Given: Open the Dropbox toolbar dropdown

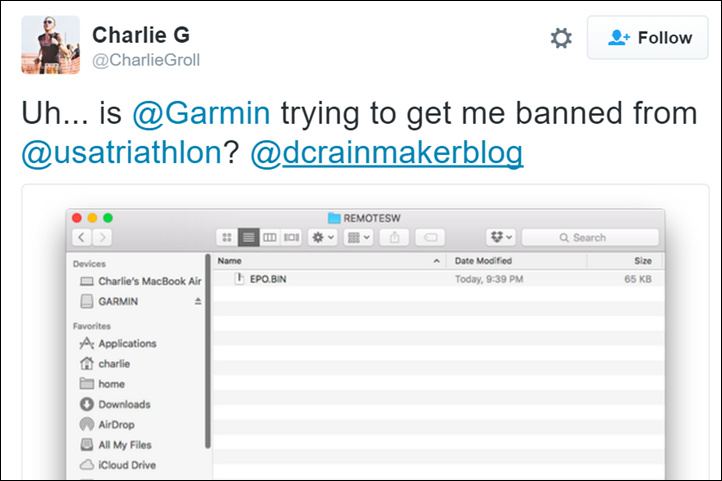Looking at the screenshot, I should point(501,238).
